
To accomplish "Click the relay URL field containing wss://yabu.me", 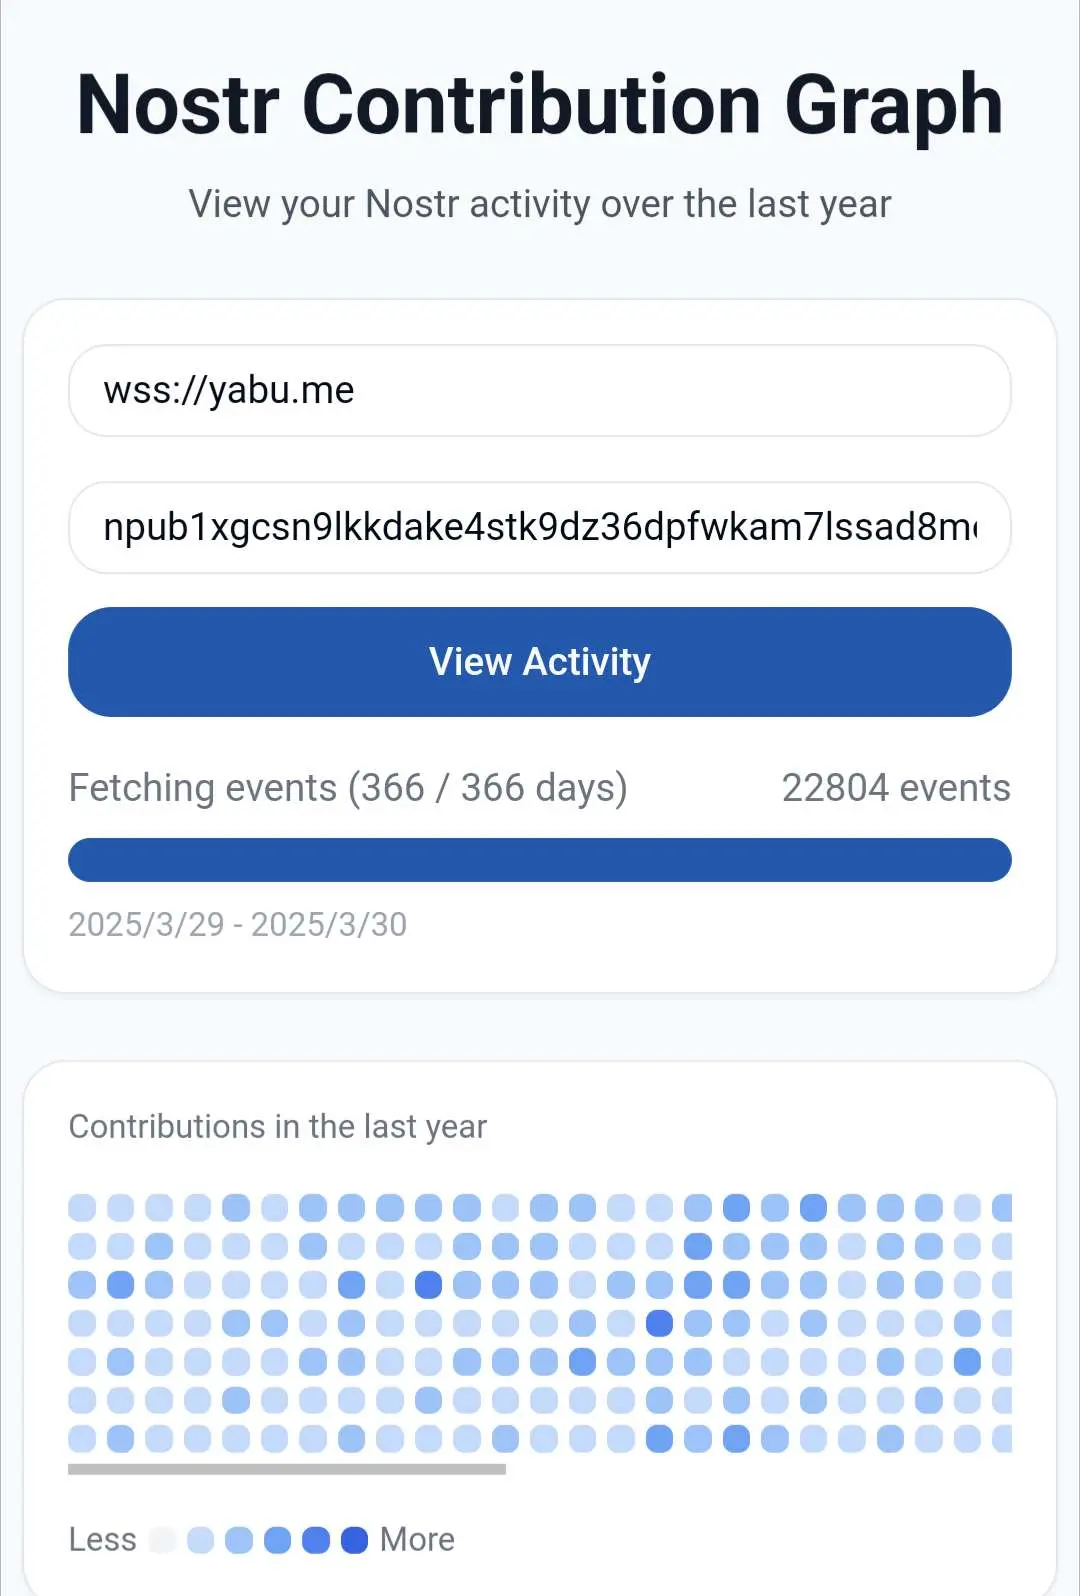I will click(540, 391).
